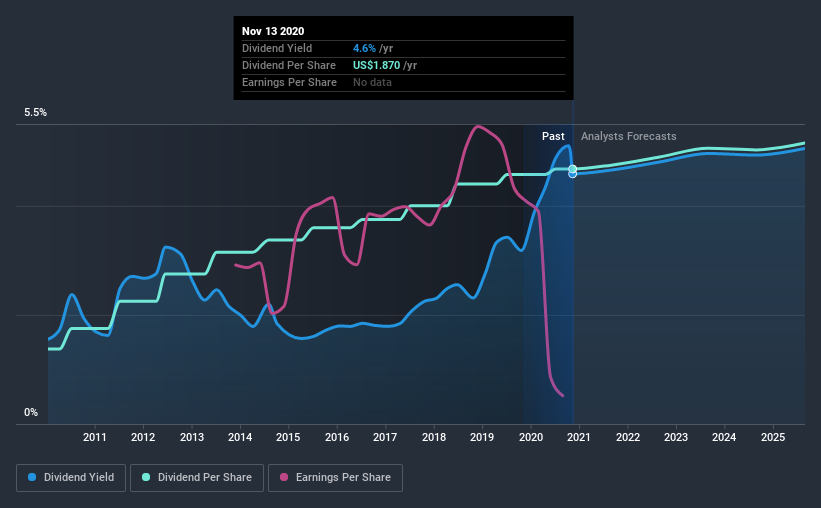This screenshot has width=821, height=508.
Task: Toggle the Dividend Per Share legend button
Action: point(197,478)
